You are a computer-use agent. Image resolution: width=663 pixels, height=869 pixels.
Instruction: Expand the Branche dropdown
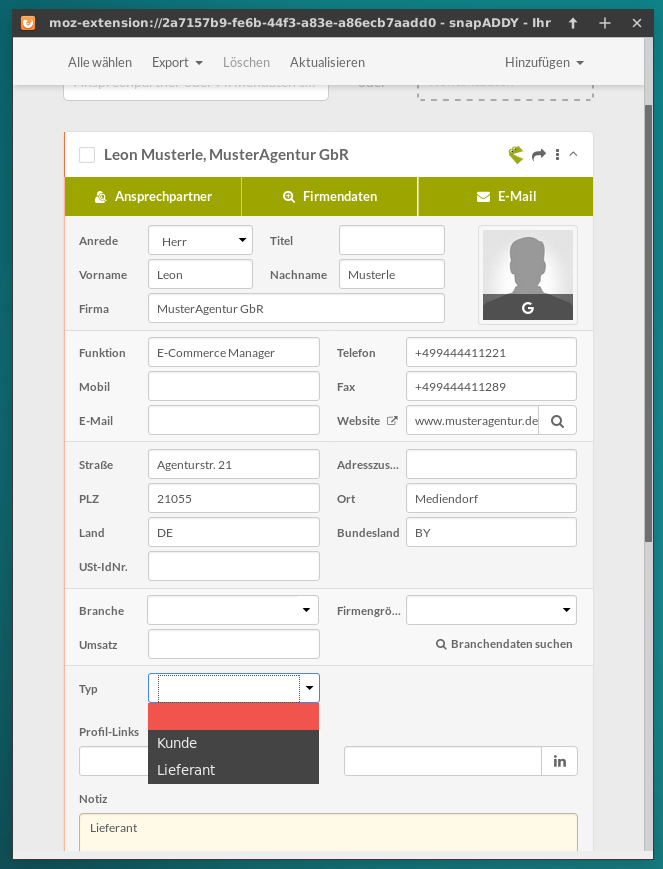[233, 610]
